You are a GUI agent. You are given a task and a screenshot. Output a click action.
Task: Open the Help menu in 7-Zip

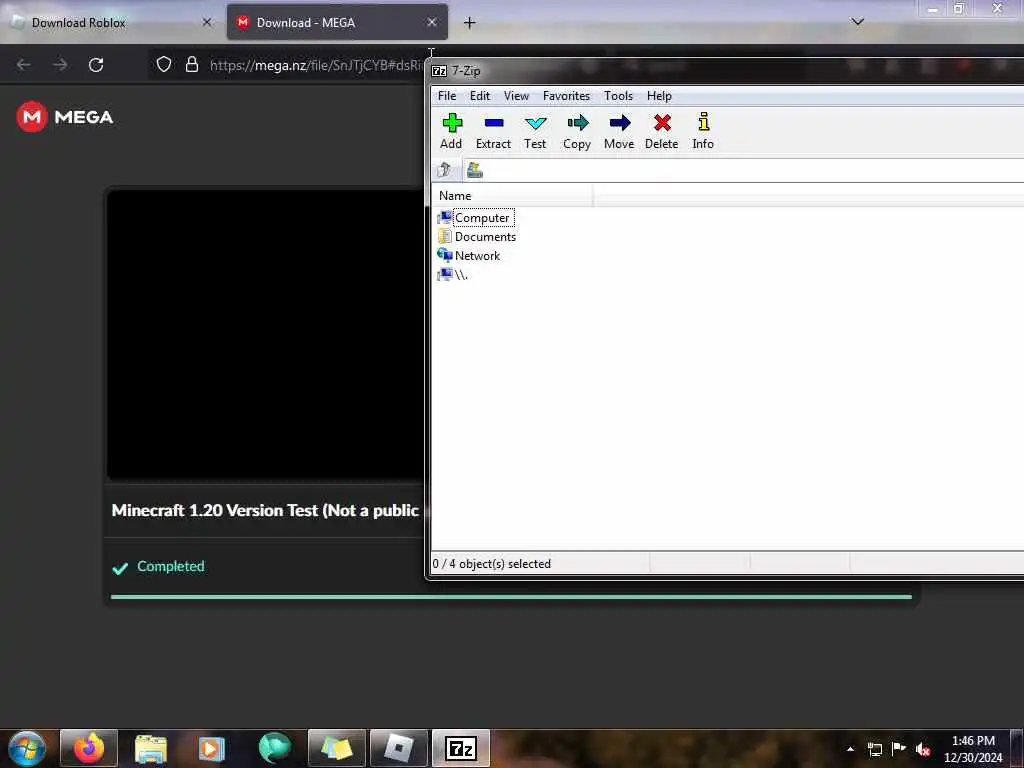(660, 96)
